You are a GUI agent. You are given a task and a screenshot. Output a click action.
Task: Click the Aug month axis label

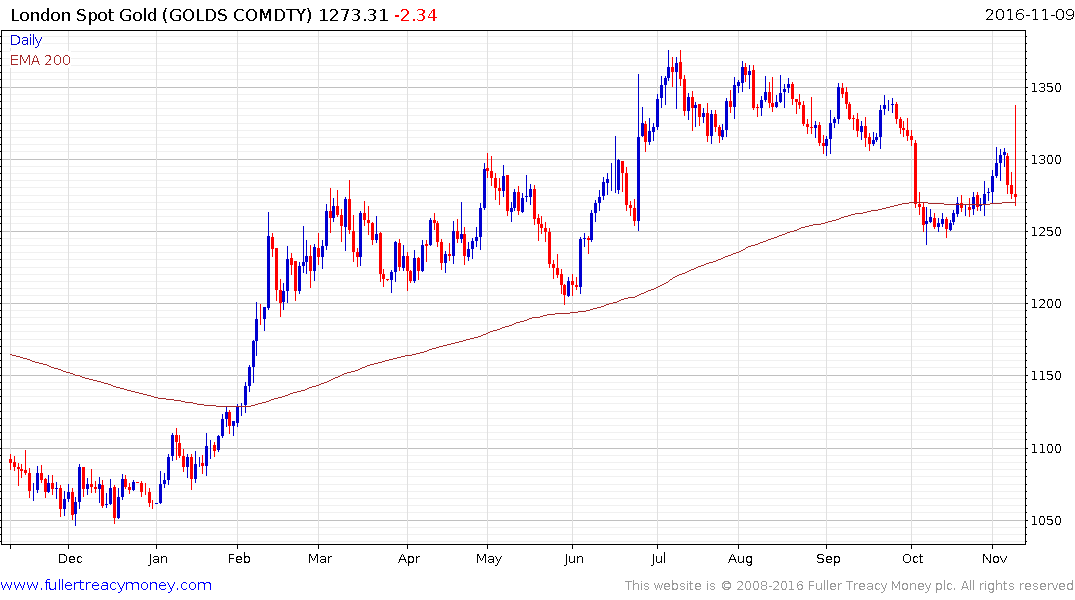click(x=740, y=559)
